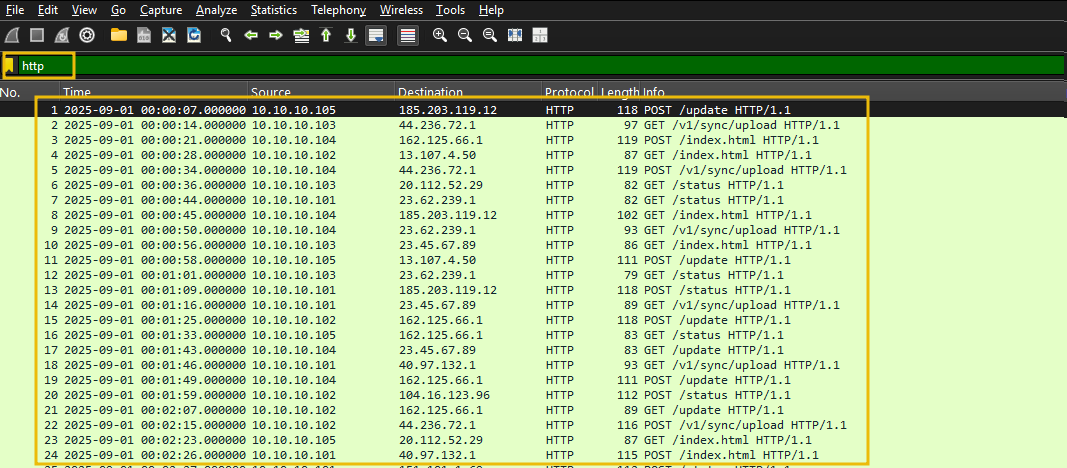Select packet 13 POST /status

534,290
